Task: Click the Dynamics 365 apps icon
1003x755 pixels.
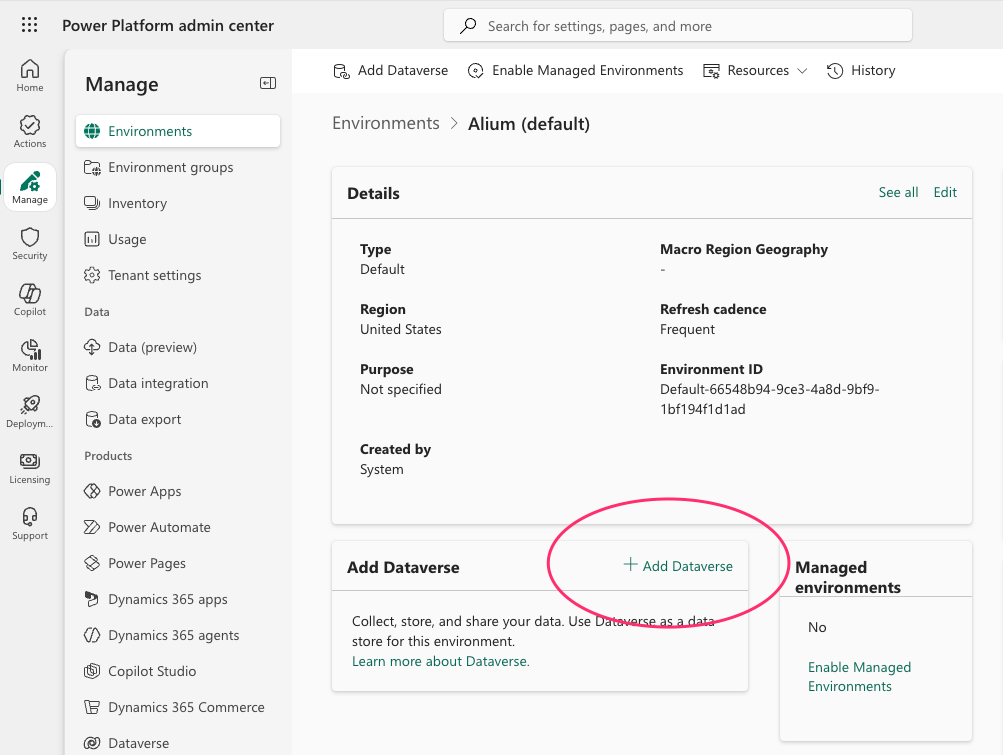Action: (x=92, y=600)
